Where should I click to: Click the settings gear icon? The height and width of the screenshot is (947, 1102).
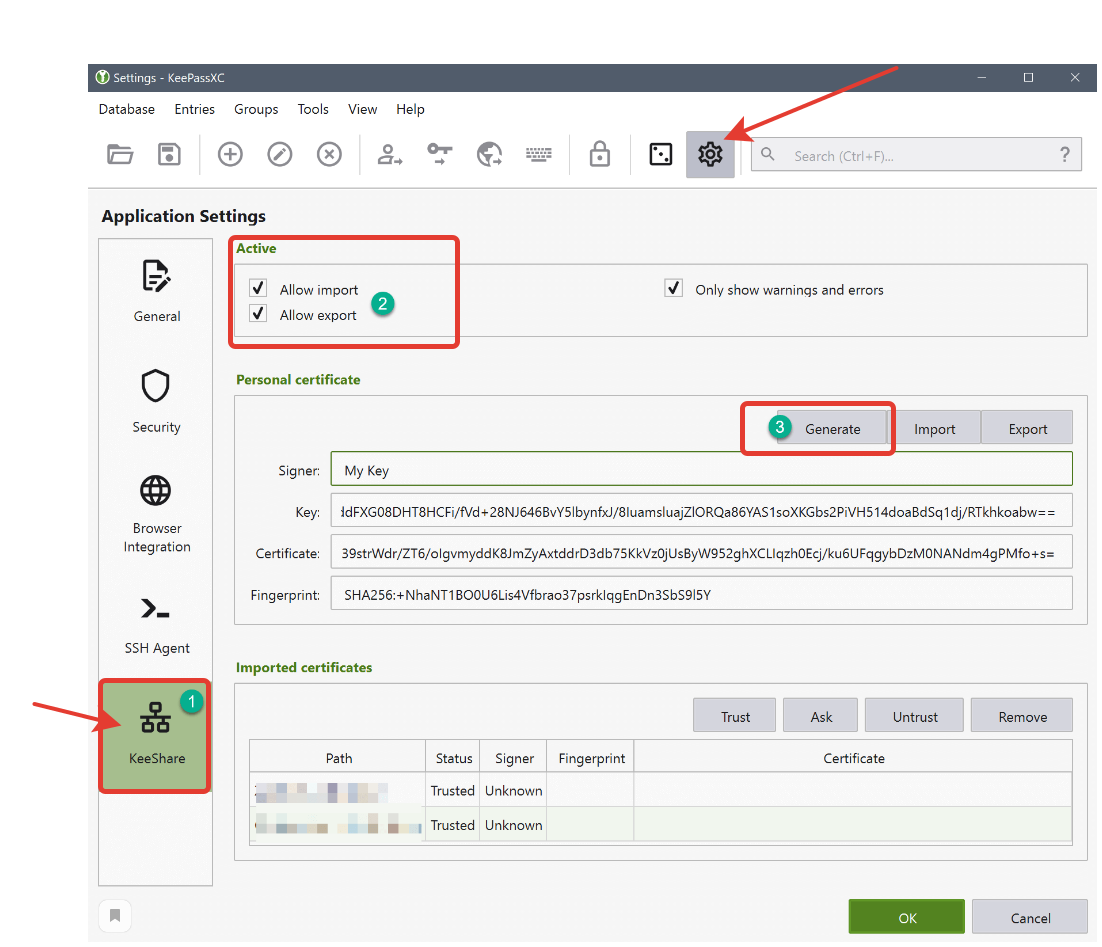[711, 154]
